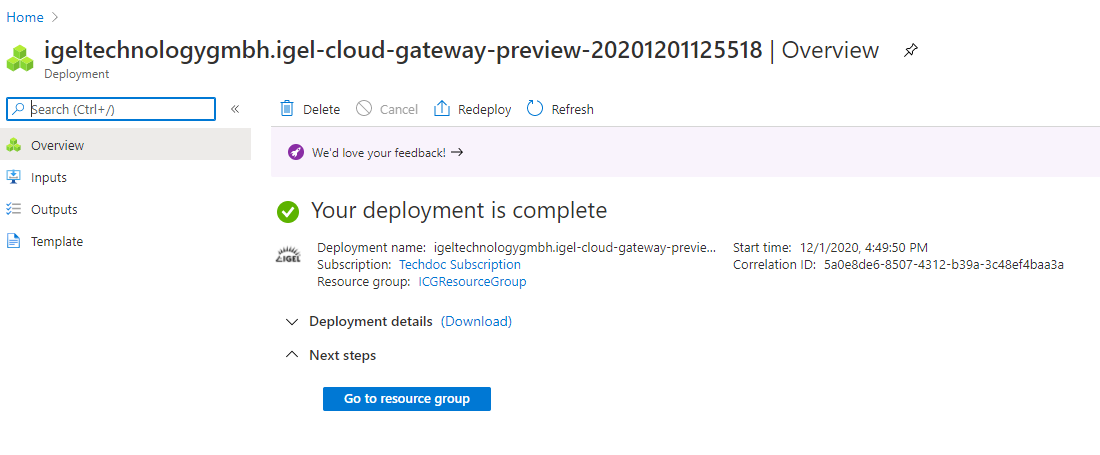Click the feedback rocket icon

pos(295,153)
